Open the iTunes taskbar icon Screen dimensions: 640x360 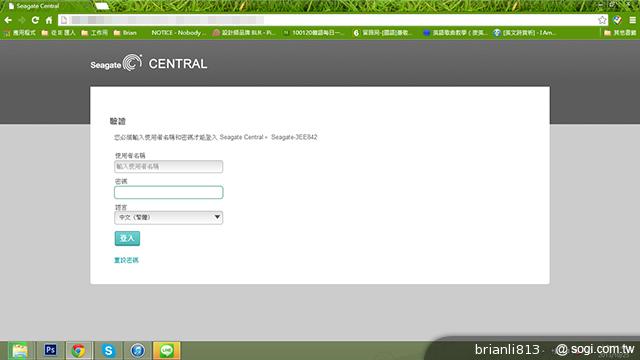point(138,351)
